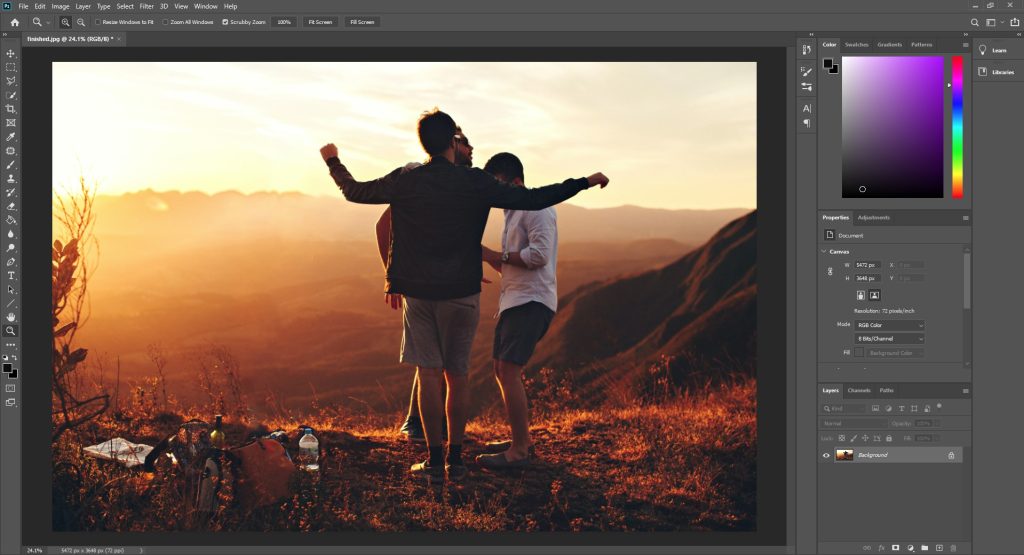Click the create new layer icon
Viewport: 1024px width, 555px height.
point(939,548)
